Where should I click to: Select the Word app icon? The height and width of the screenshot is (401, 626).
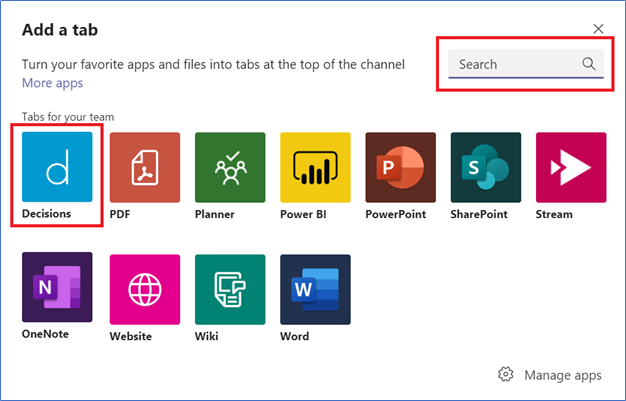(315, 290)
